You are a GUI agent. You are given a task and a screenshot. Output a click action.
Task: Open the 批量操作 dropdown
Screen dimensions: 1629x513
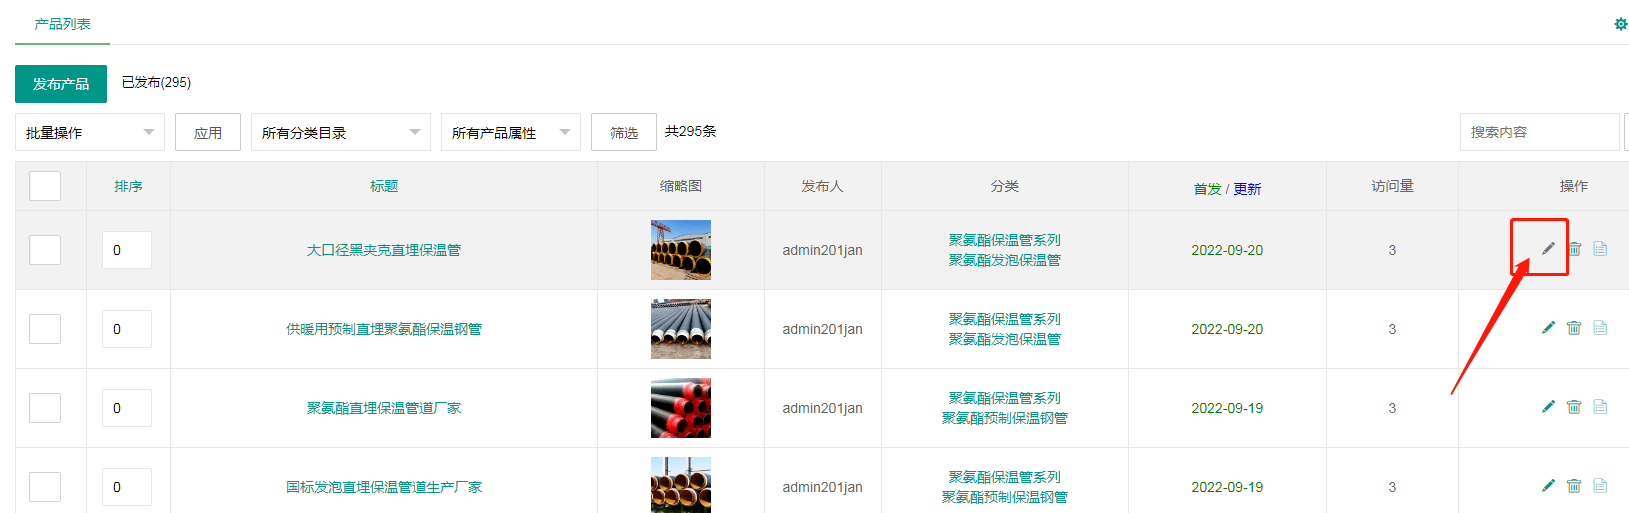click(90, 132)
